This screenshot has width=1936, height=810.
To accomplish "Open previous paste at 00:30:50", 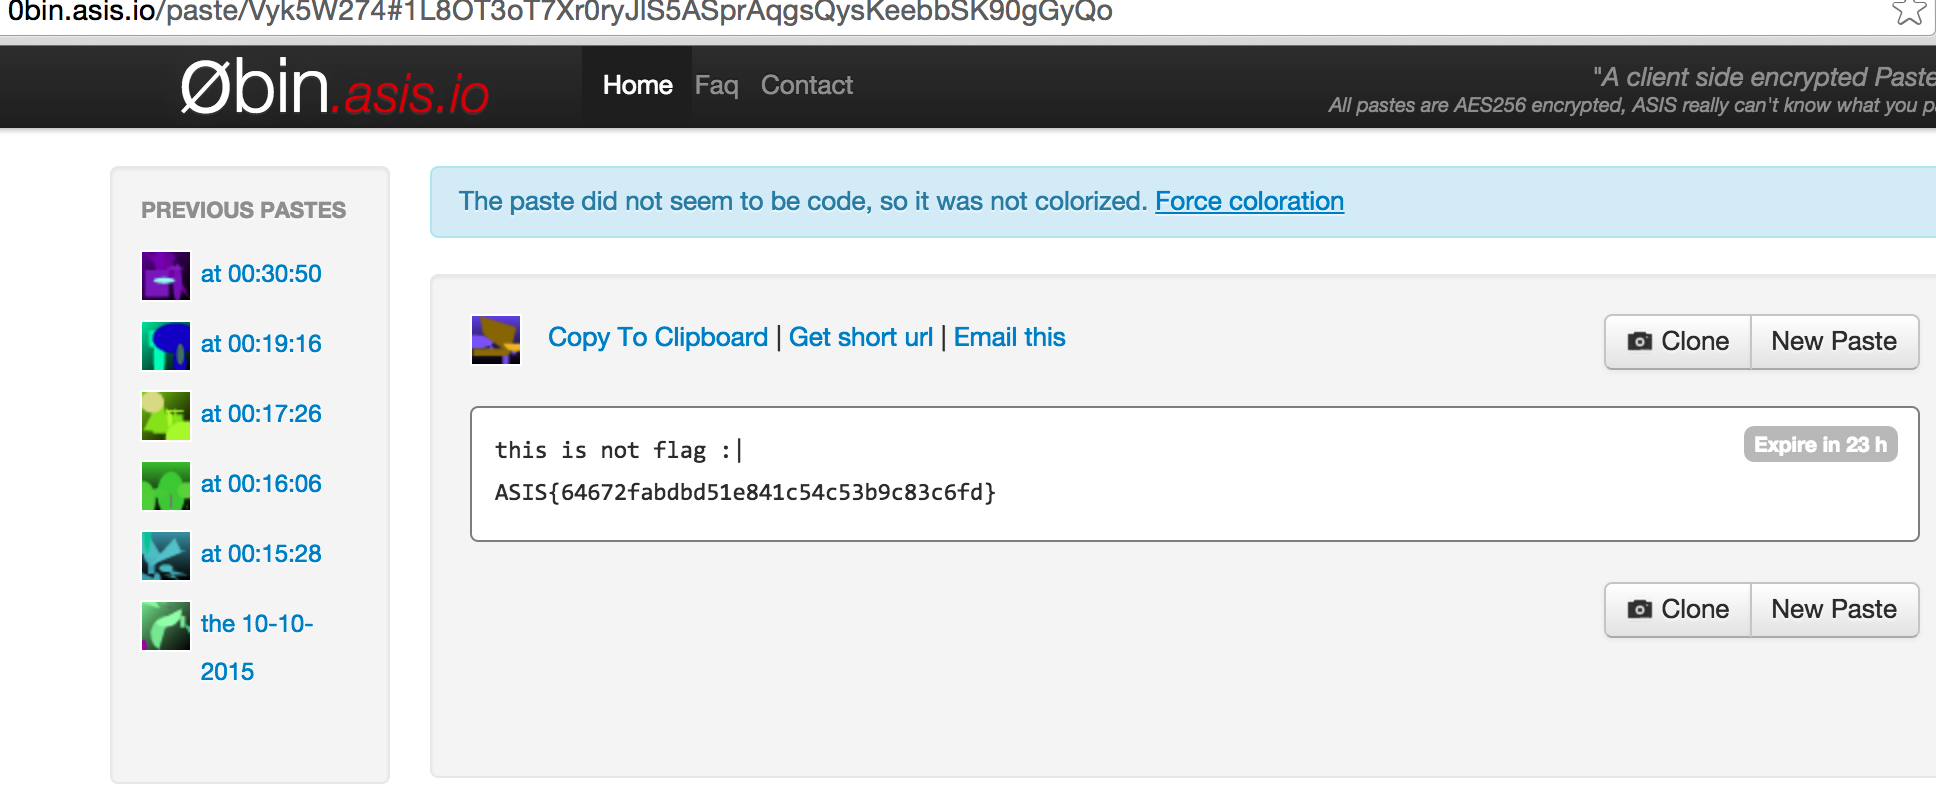I will [261, 274].
